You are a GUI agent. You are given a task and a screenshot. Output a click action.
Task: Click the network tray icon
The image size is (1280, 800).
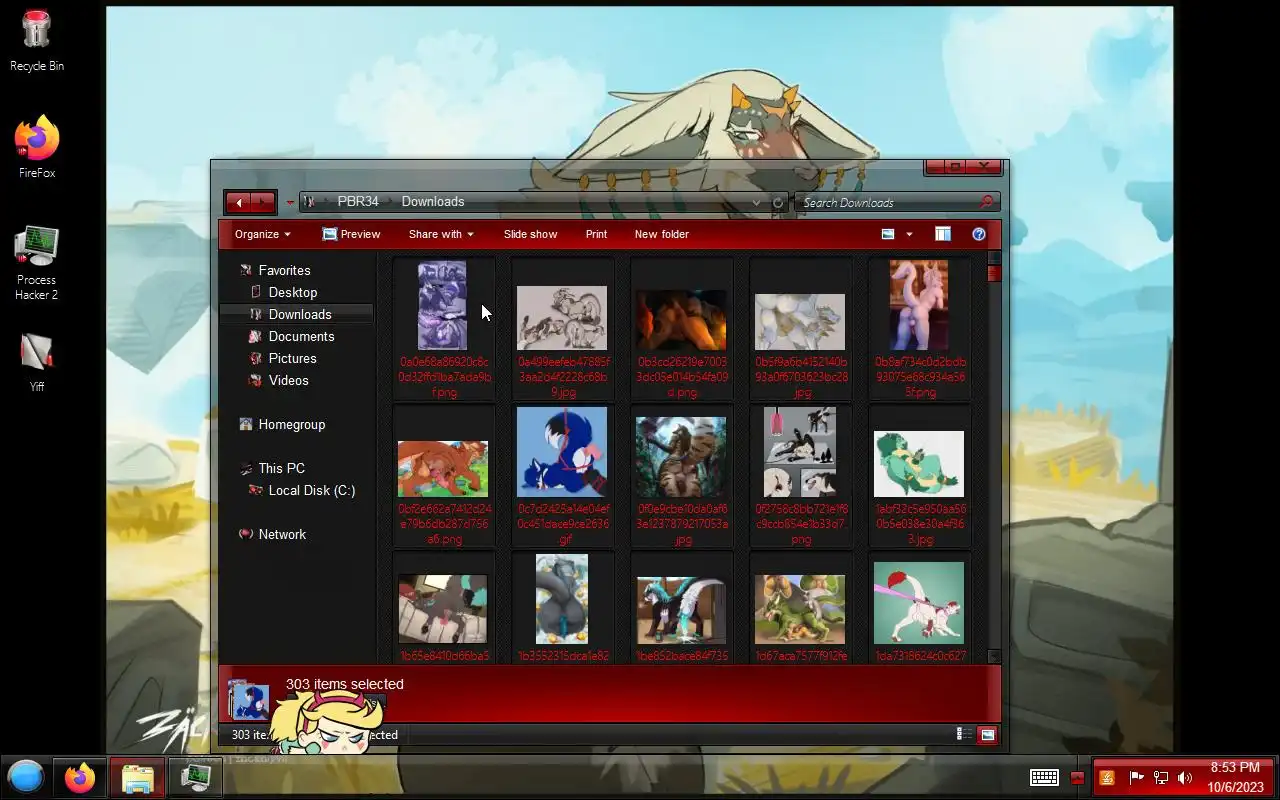1161,778
